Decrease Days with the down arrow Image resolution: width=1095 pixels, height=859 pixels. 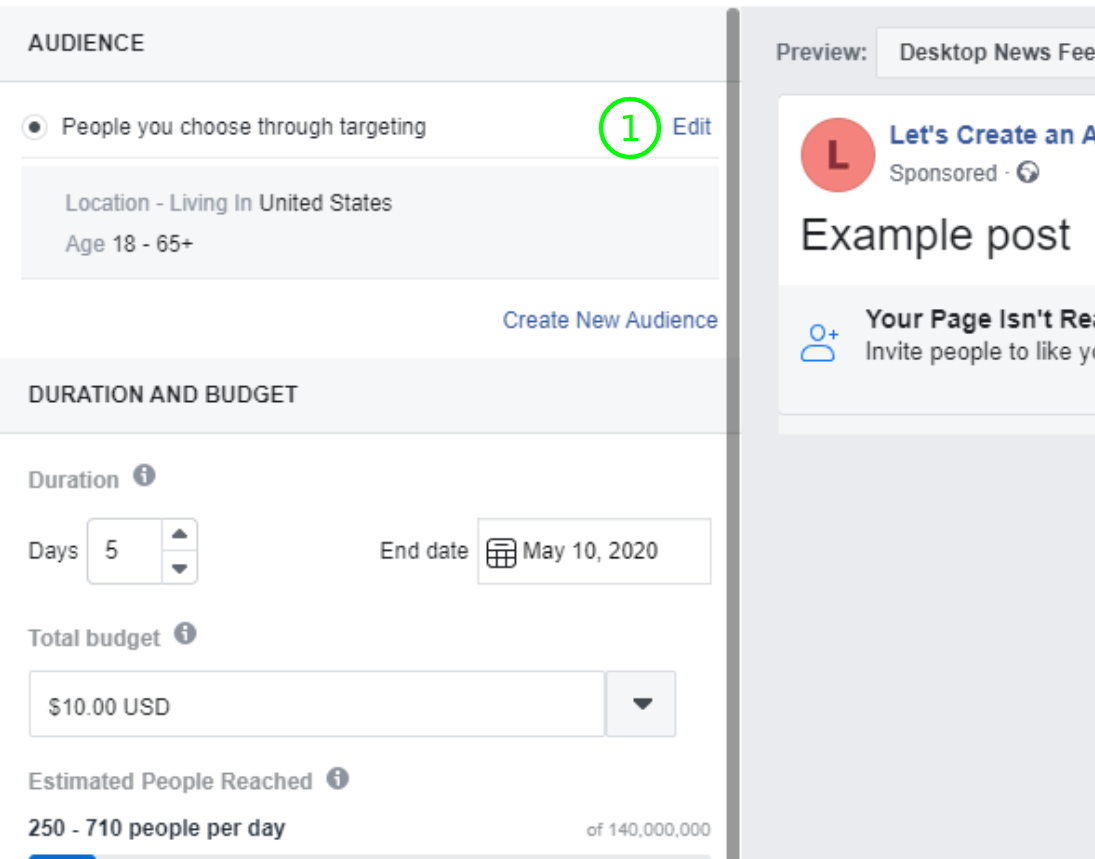click(179, 568)
